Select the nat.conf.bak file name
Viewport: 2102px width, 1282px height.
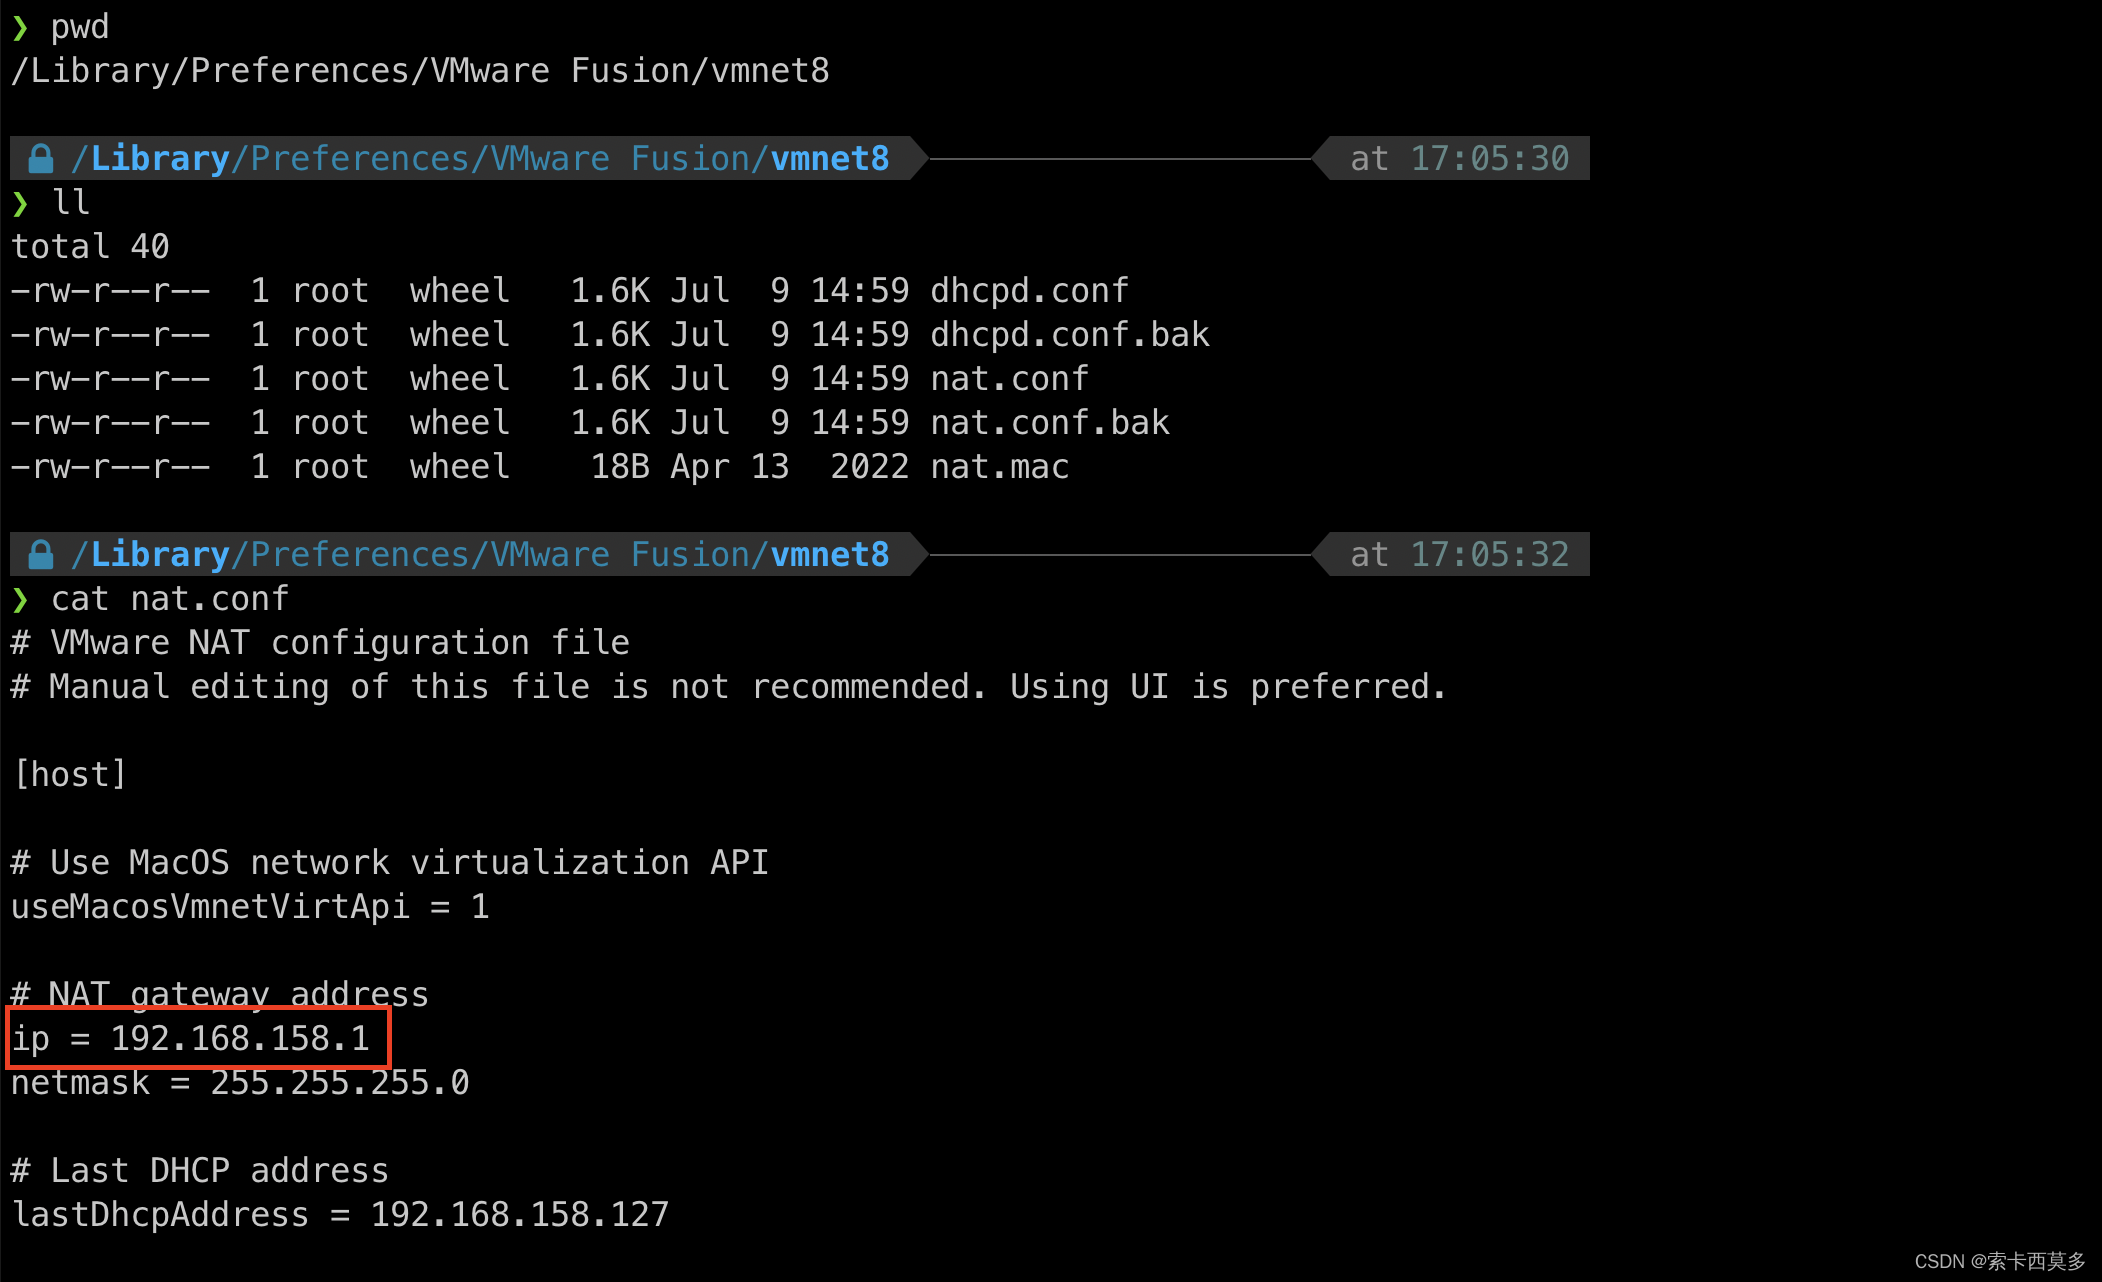point(1050,422)
